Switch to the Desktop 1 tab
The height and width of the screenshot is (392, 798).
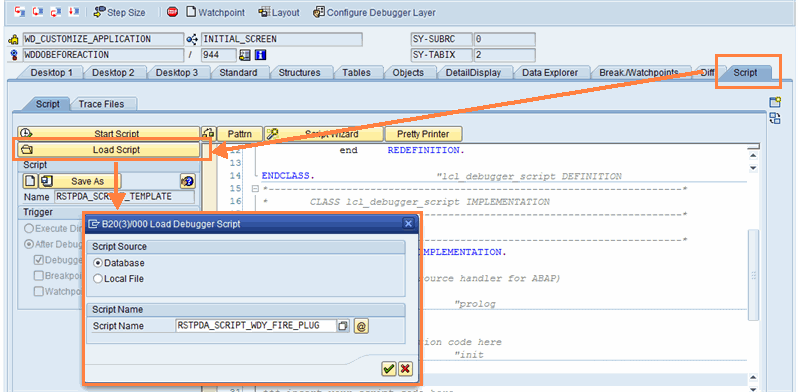pos(51,73)
